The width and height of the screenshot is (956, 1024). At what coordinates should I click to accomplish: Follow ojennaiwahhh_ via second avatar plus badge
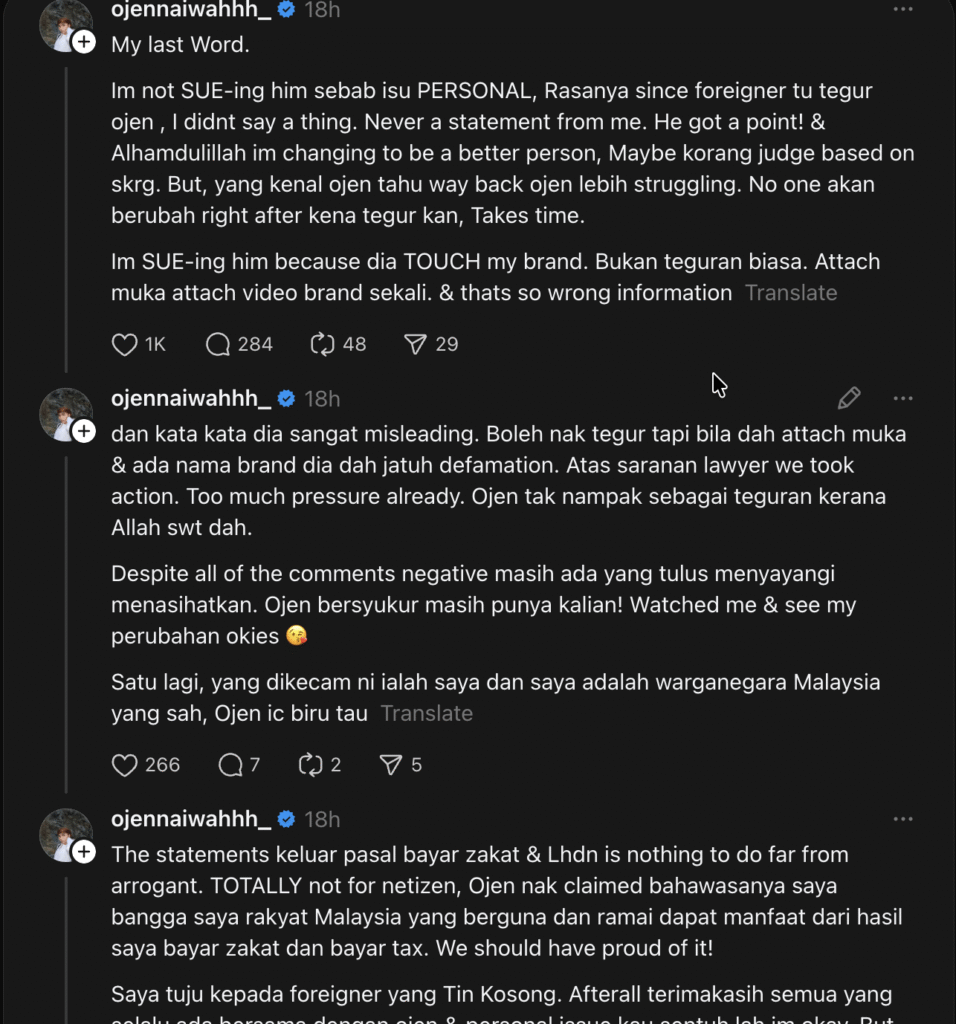[x=84, y=431]
